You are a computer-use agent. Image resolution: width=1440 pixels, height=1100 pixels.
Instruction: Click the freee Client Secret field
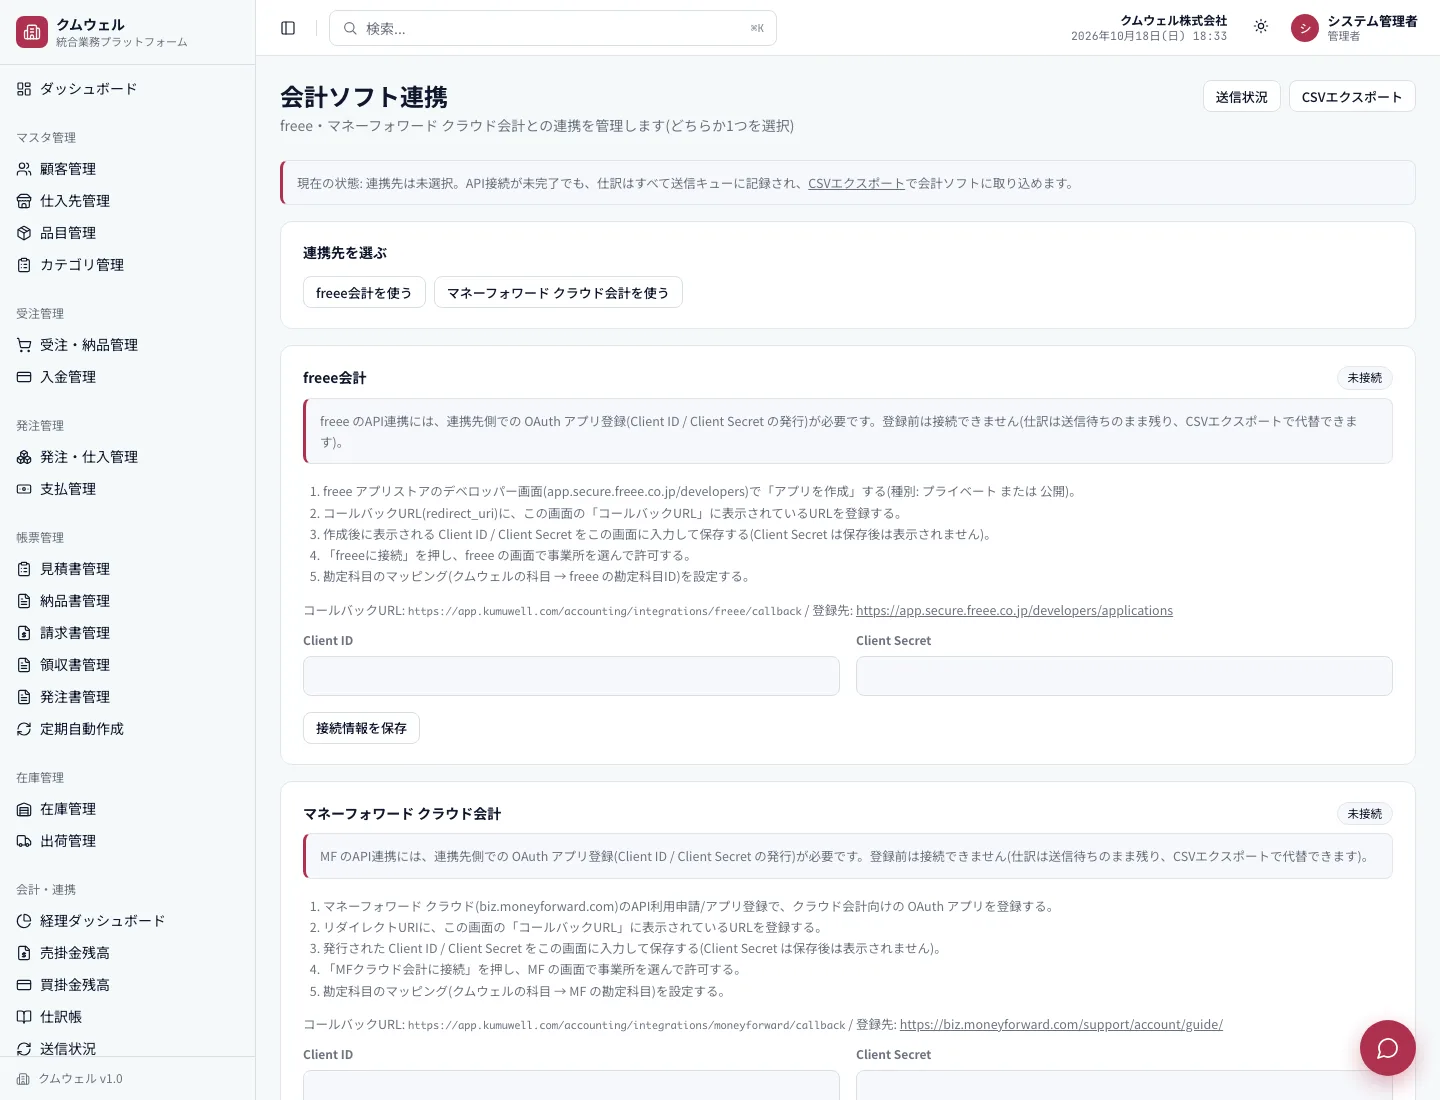click(x=1124, y=676)
